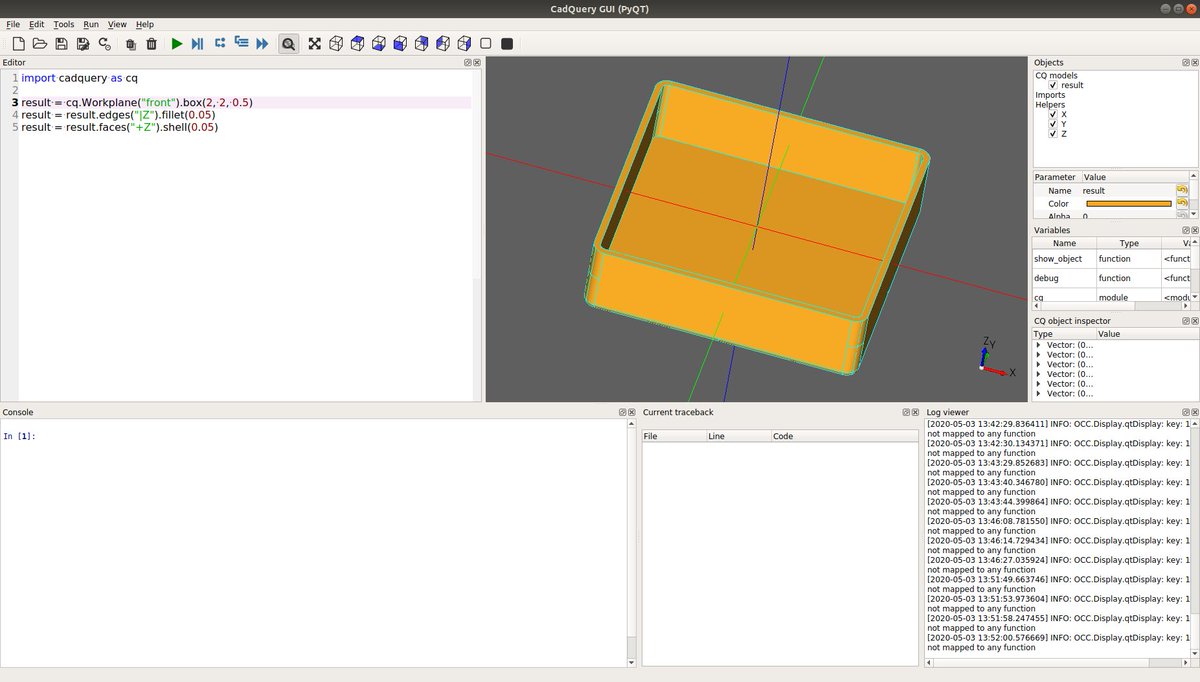Click the Step debugger icon
Image resolution: width=1200 pixels, height=682 pixels.
[x=220, y=44]
